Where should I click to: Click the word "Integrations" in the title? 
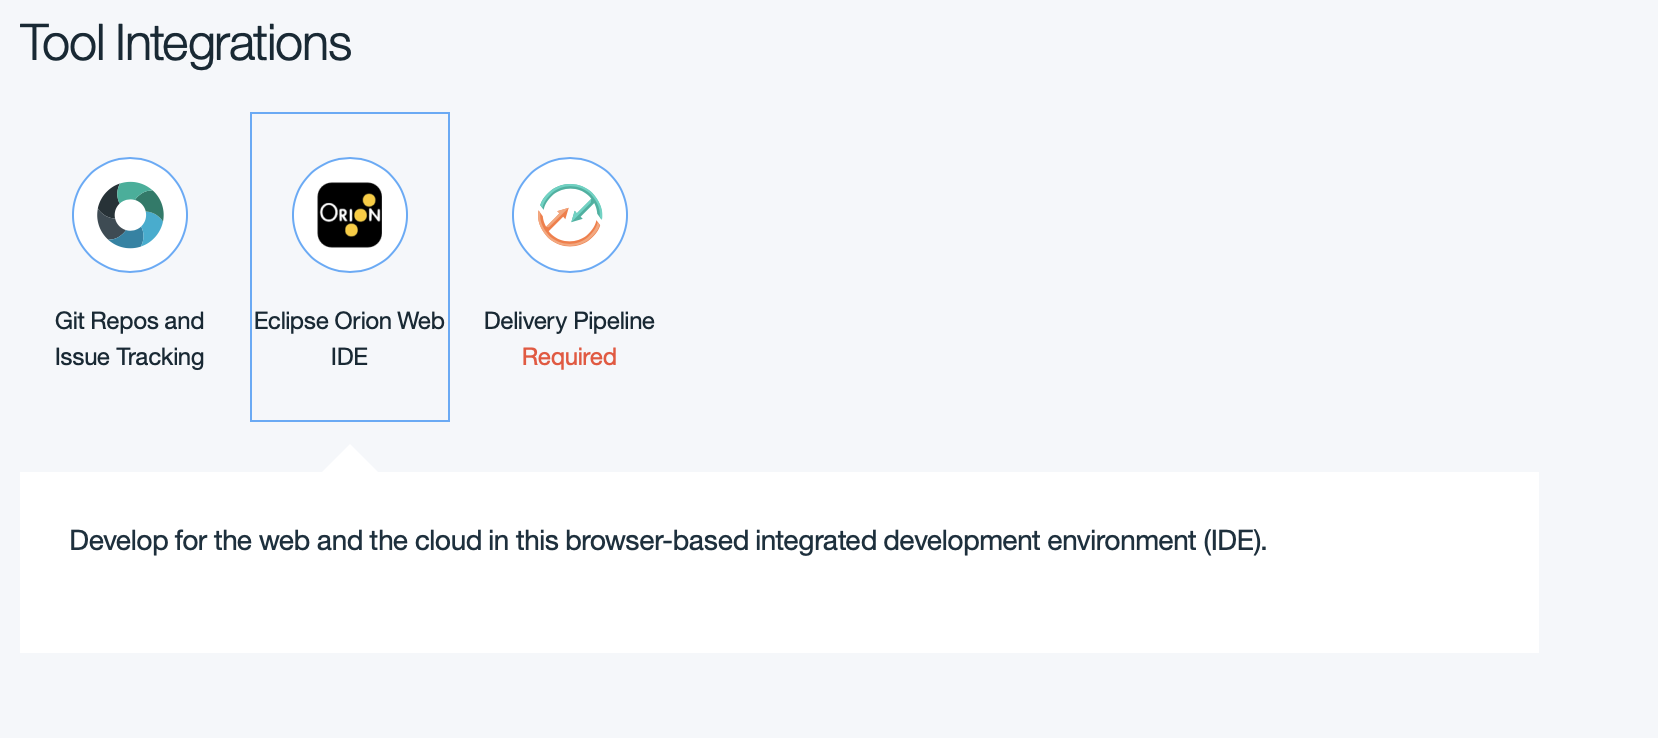tap(233, 44)
